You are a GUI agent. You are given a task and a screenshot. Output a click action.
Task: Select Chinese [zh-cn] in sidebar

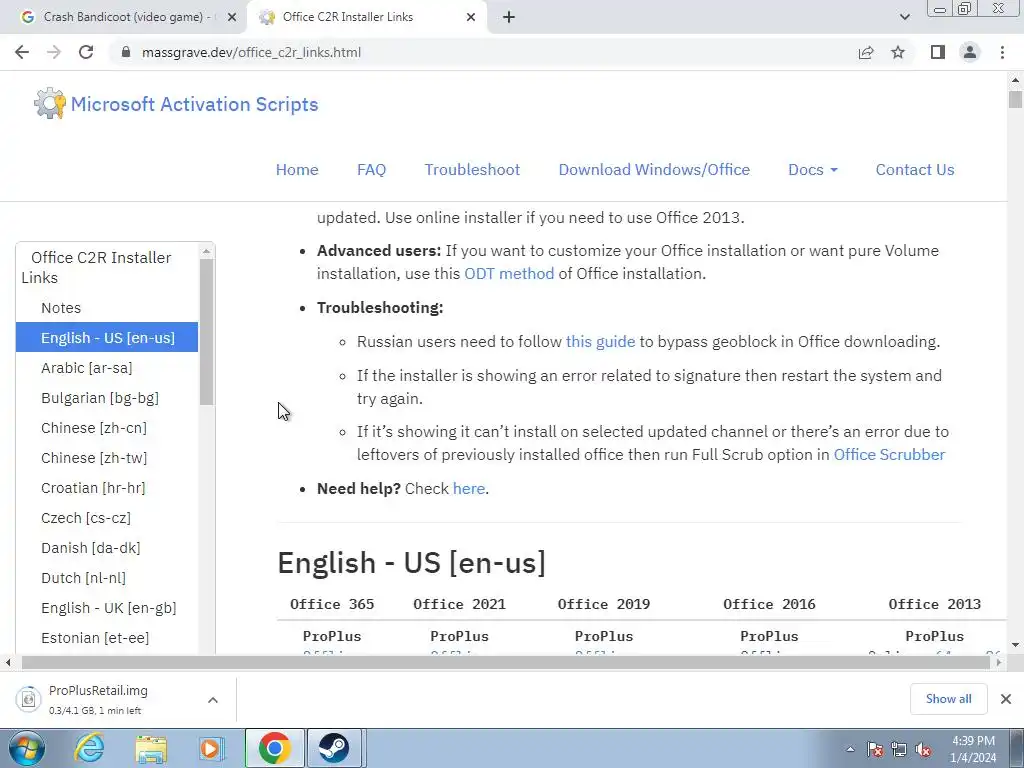(93, 428)
